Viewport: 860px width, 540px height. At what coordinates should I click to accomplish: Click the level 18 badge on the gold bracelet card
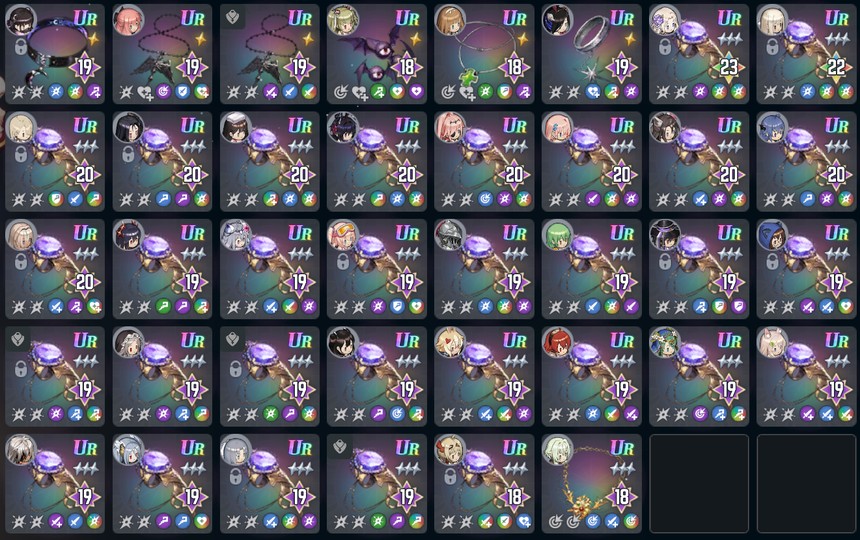point(621,497)
